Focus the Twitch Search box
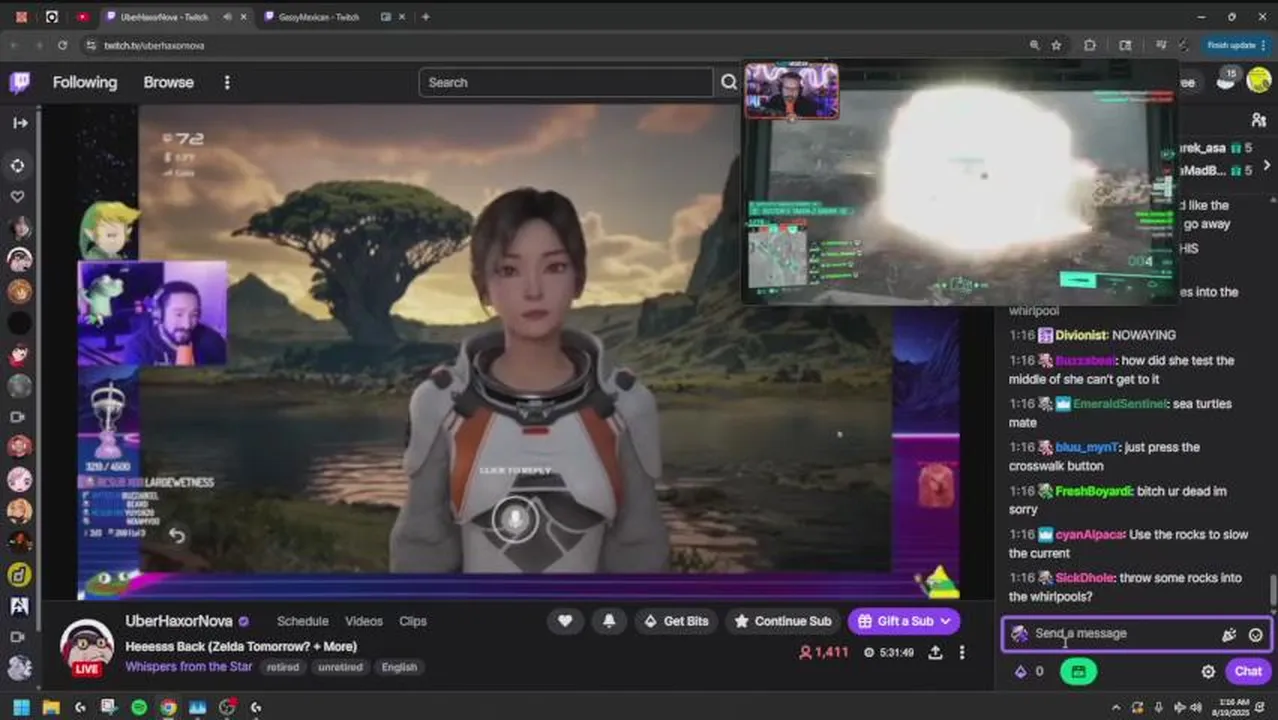 [x=565, y=82]
